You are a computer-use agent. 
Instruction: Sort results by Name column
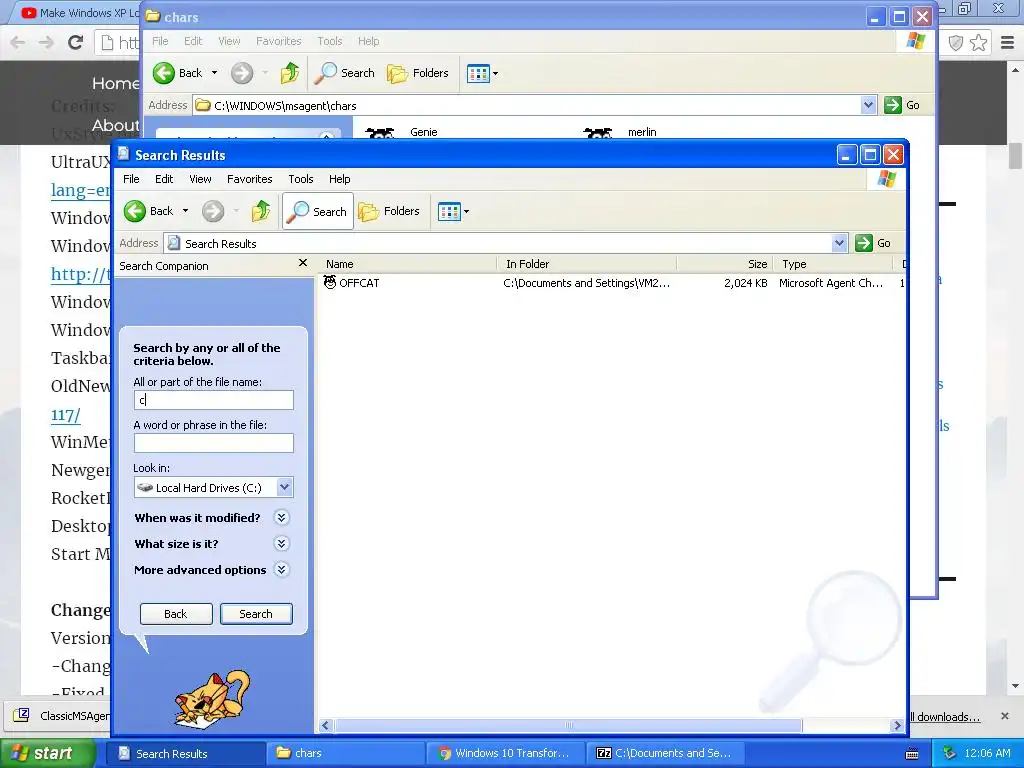pos(408,264)
